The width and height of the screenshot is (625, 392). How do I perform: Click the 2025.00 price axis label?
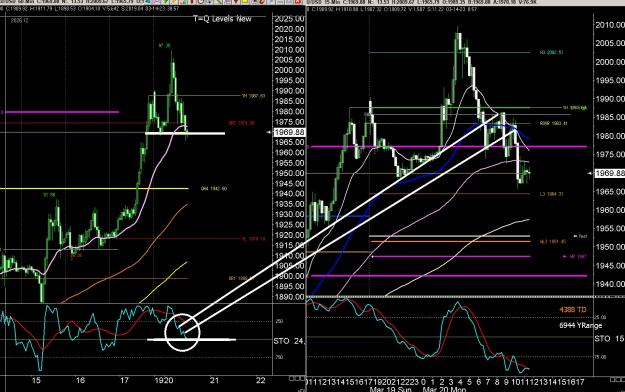pyautogui.click(x=289, y=19)
